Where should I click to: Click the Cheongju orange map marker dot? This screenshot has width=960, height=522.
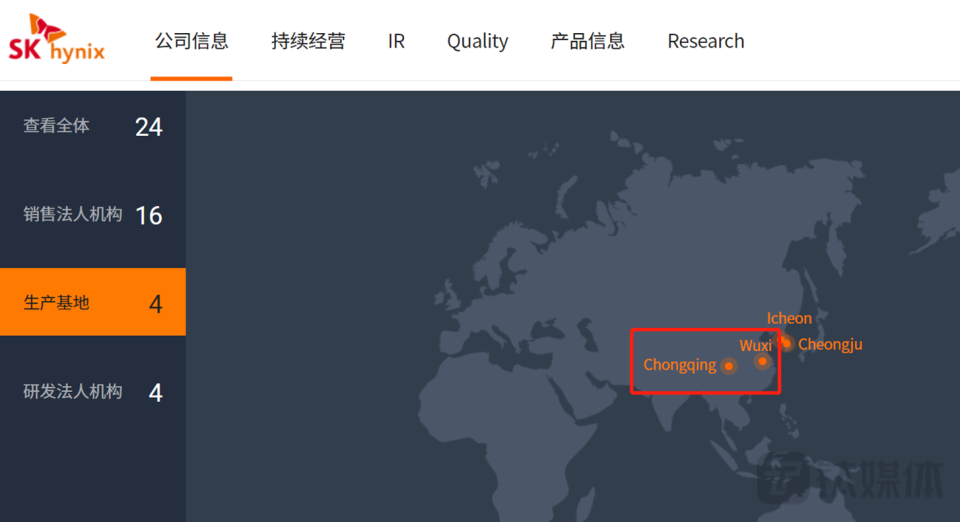(787, 344)
